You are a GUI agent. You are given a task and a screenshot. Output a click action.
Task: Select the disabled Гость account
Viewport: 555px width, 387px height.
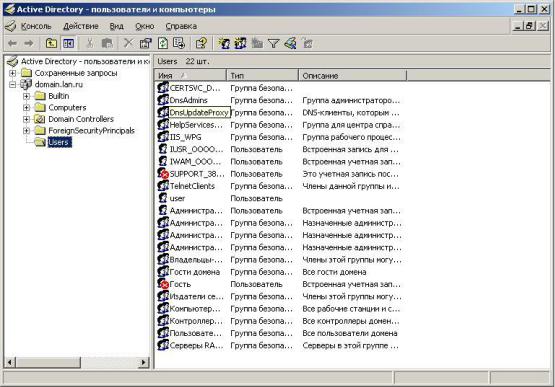point(279,284)
